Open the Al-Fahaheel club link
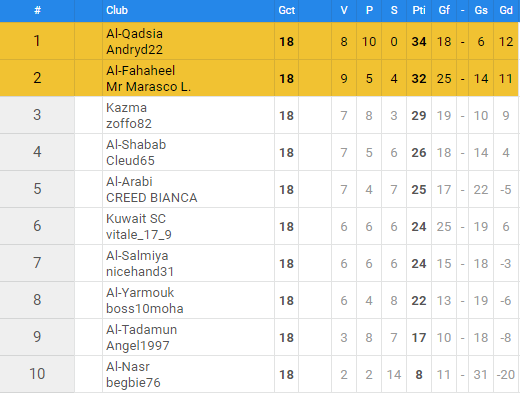 coord(140,71)
